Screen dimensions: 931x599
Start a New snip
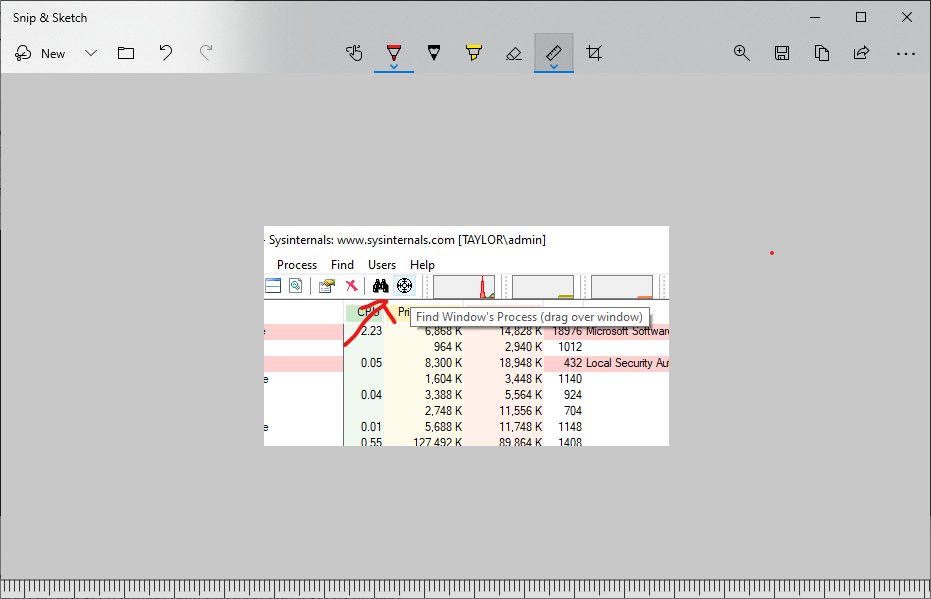(x=40, y=53)
